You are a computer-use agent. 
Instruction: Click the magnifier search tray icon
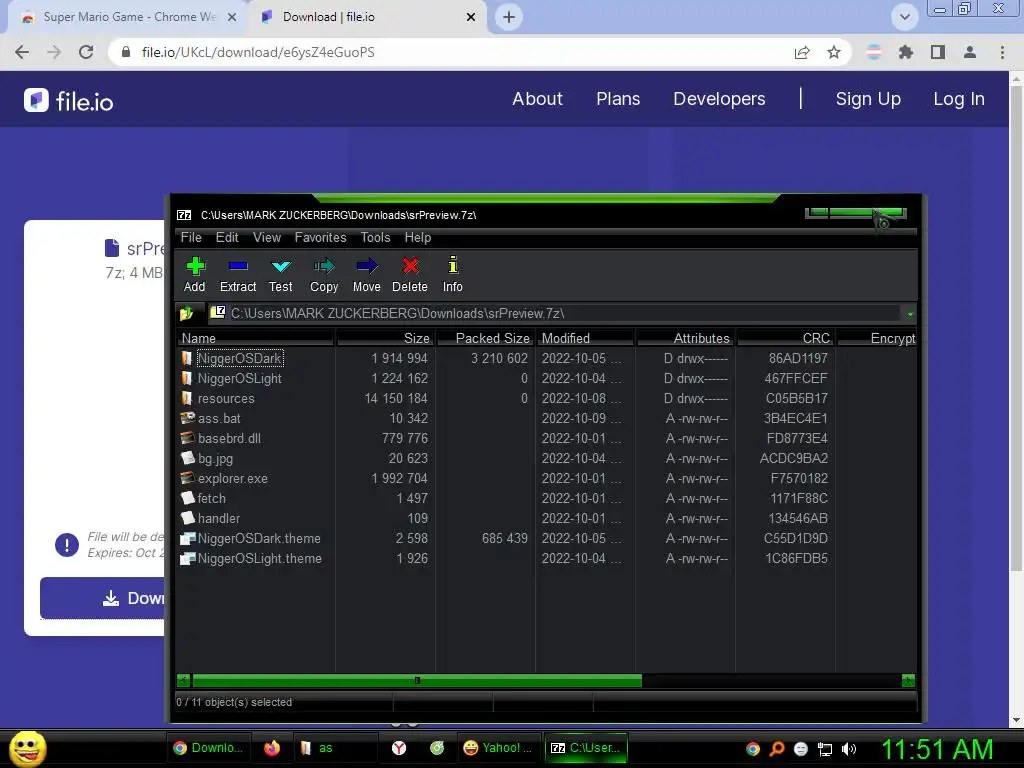pos(776,749)
